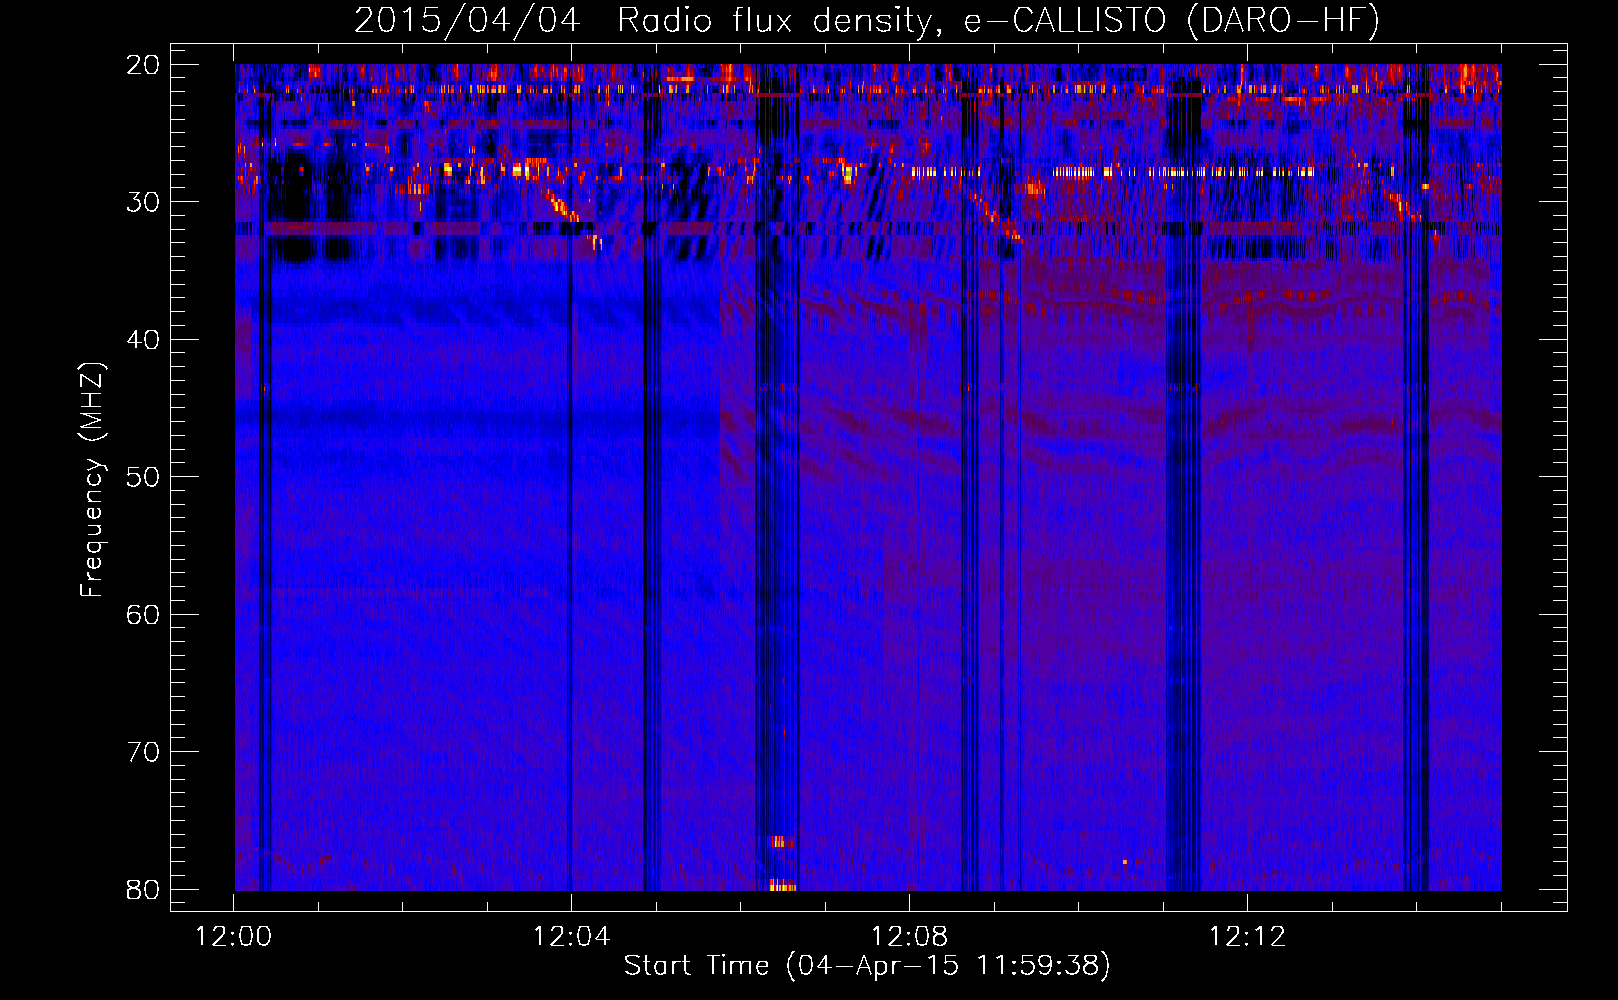The image size is (1618, 1000).
Task: Click the date 2015/04/04 in the title
Action: (x=467, y=20)
